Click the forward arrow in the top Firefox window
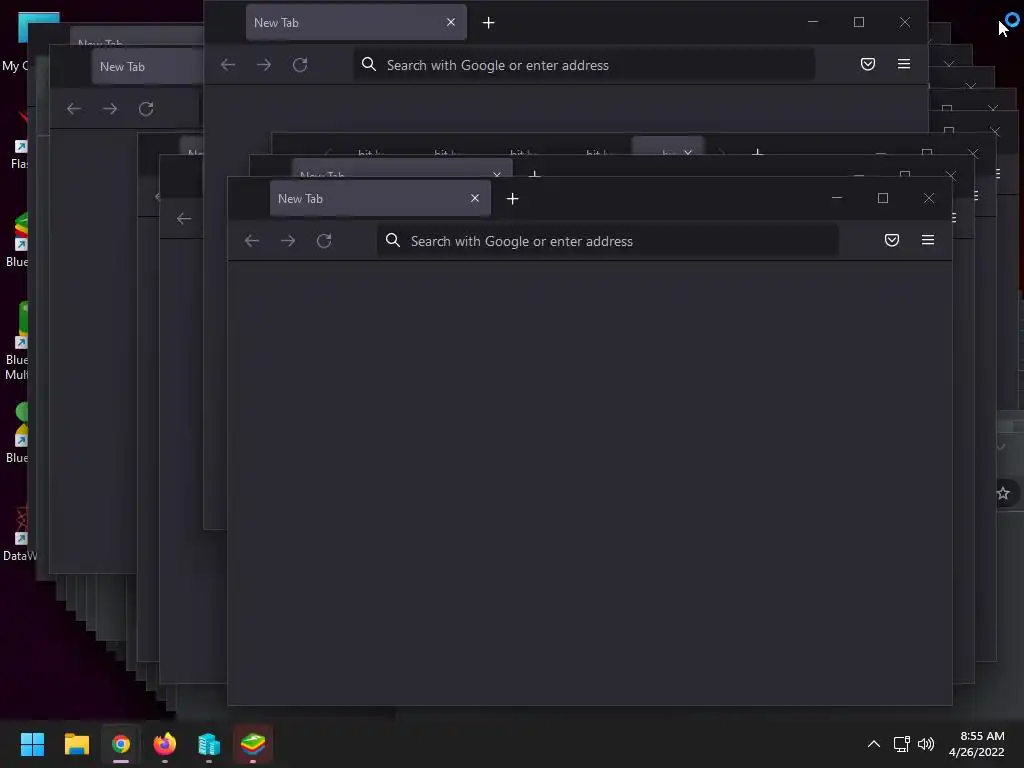The image size is (1024, 768). pos(264,65)
